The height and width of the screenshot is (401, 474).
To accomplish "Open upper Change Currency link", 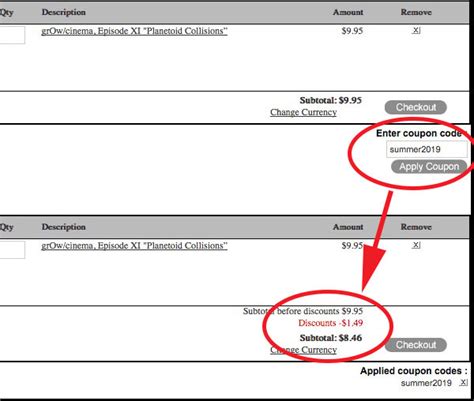I will (303, 112).
